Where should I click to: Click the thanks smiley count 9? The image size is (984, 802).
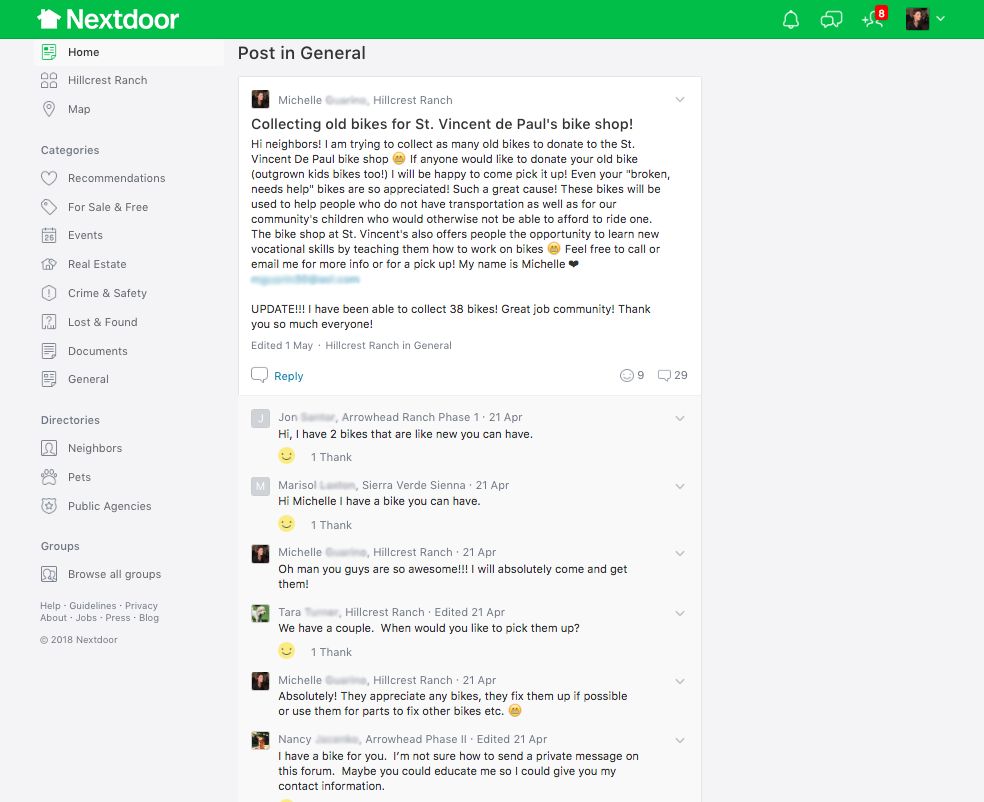(631, 375)
